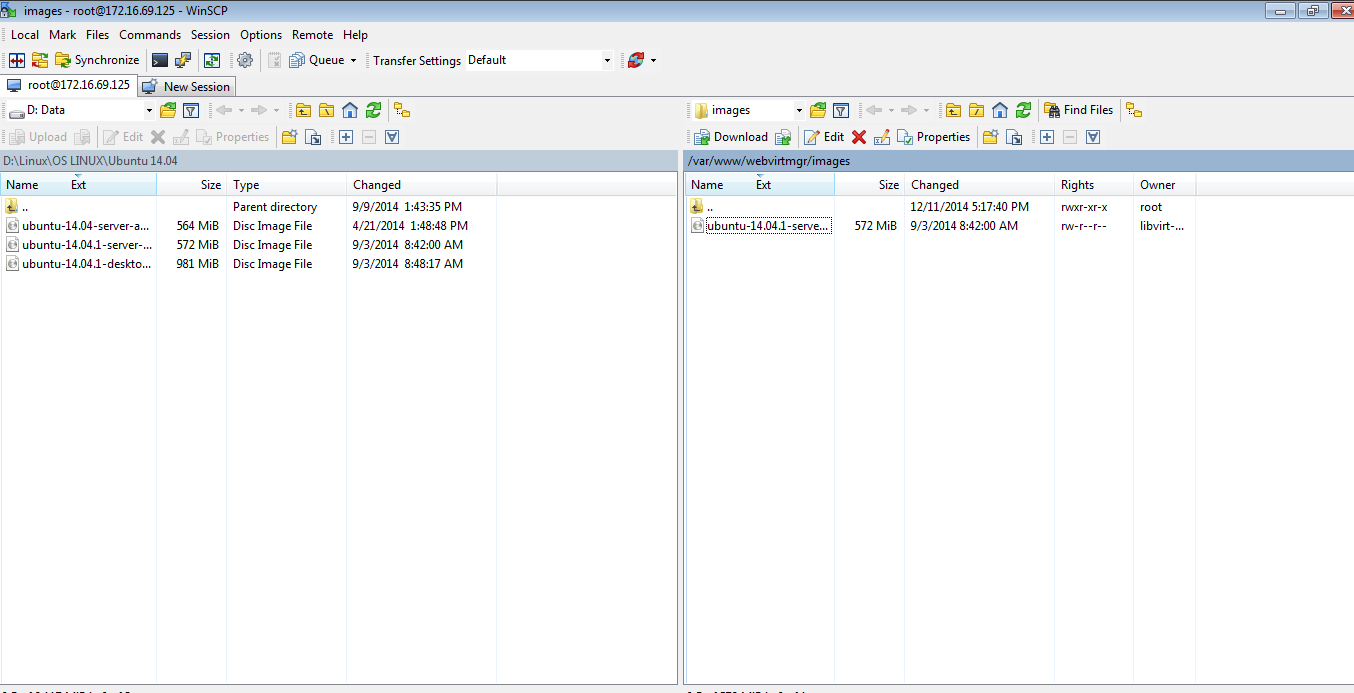
Task: Click rename icon in remote panel
Action: coord(882,137)
